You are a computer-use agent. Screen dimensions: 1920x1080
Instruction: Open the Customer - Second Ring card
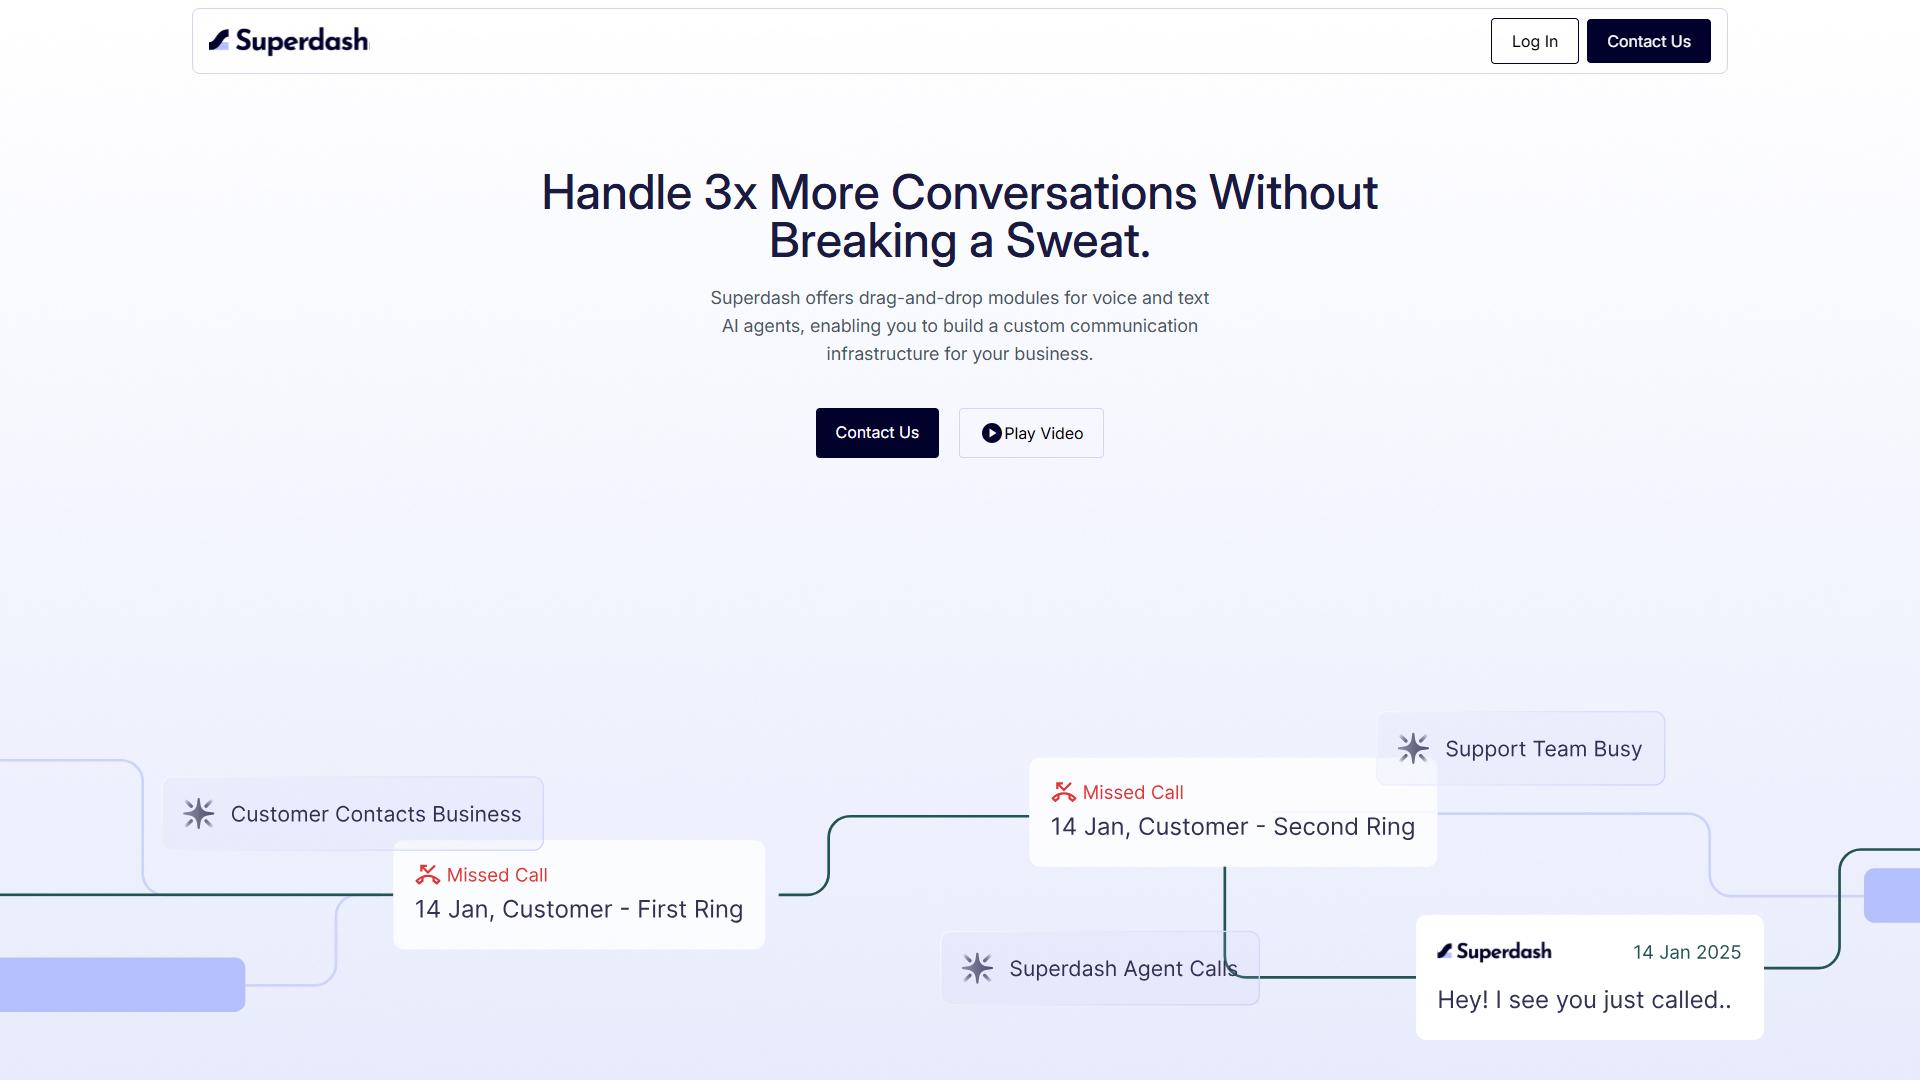click(x=1233, y=812)
